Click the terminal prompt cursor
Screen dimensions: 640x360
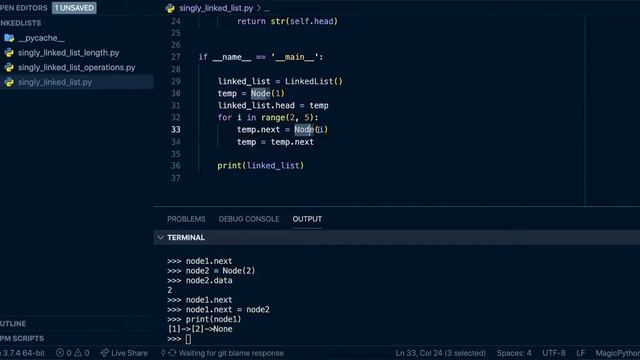point(188,339)
